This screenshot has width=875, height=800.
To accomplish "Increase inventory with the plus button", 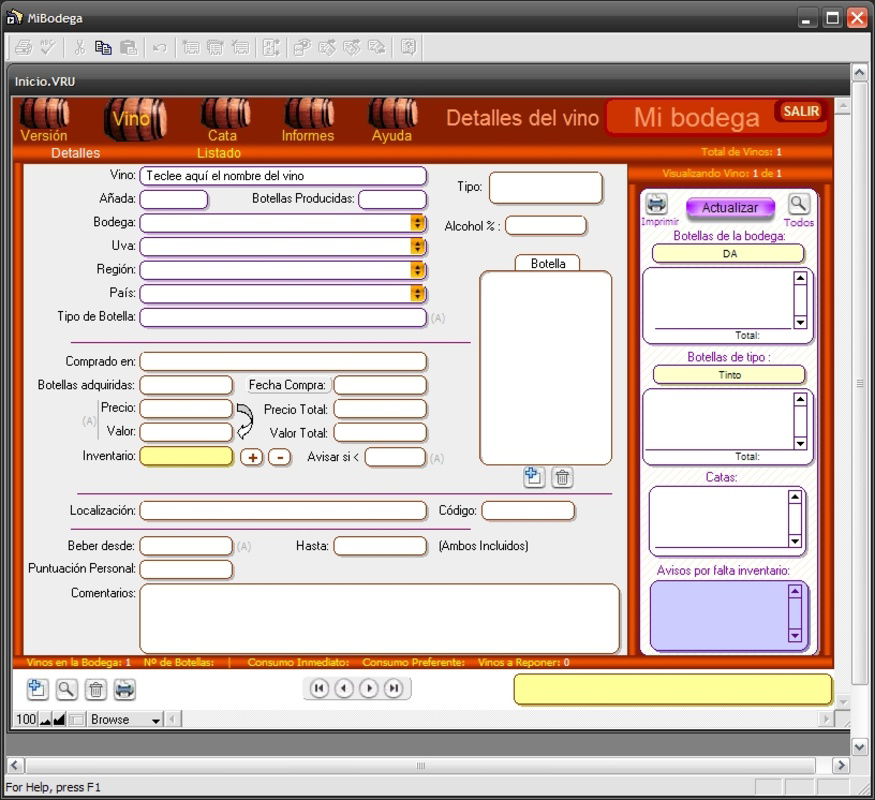I will tap(252, 457).
